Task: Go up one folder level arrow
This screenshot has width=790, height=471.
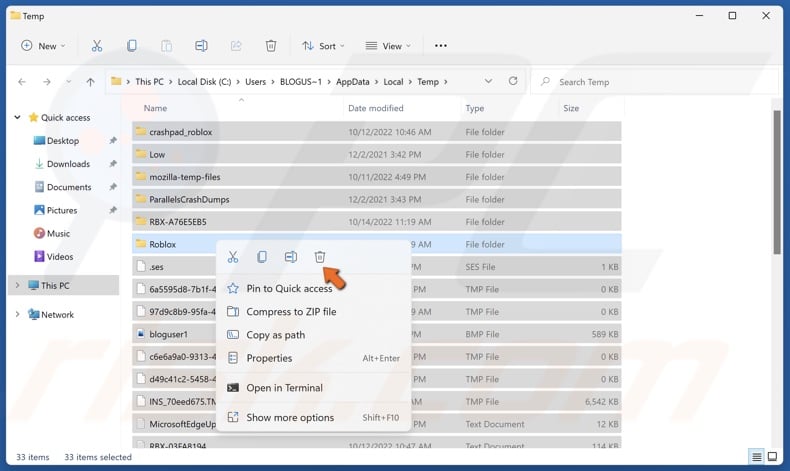Action: click(x=90, y=82)
